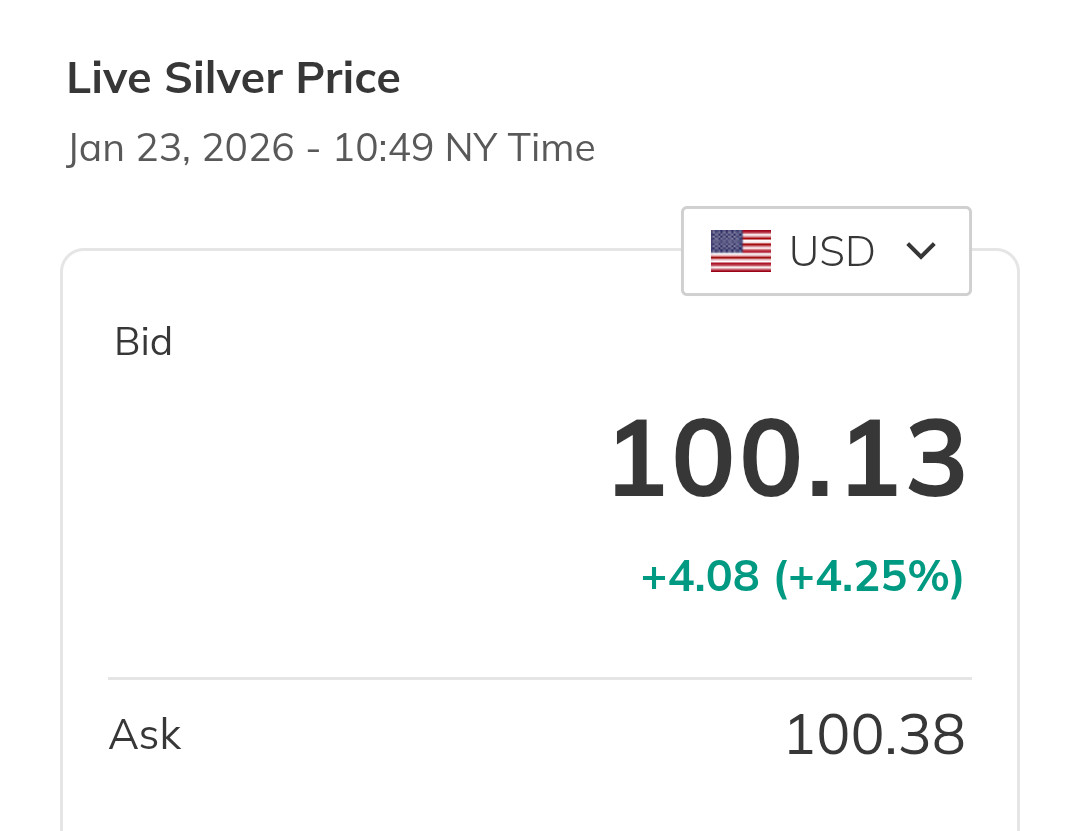Click the (+4.25%) percent change

(868, 576)
